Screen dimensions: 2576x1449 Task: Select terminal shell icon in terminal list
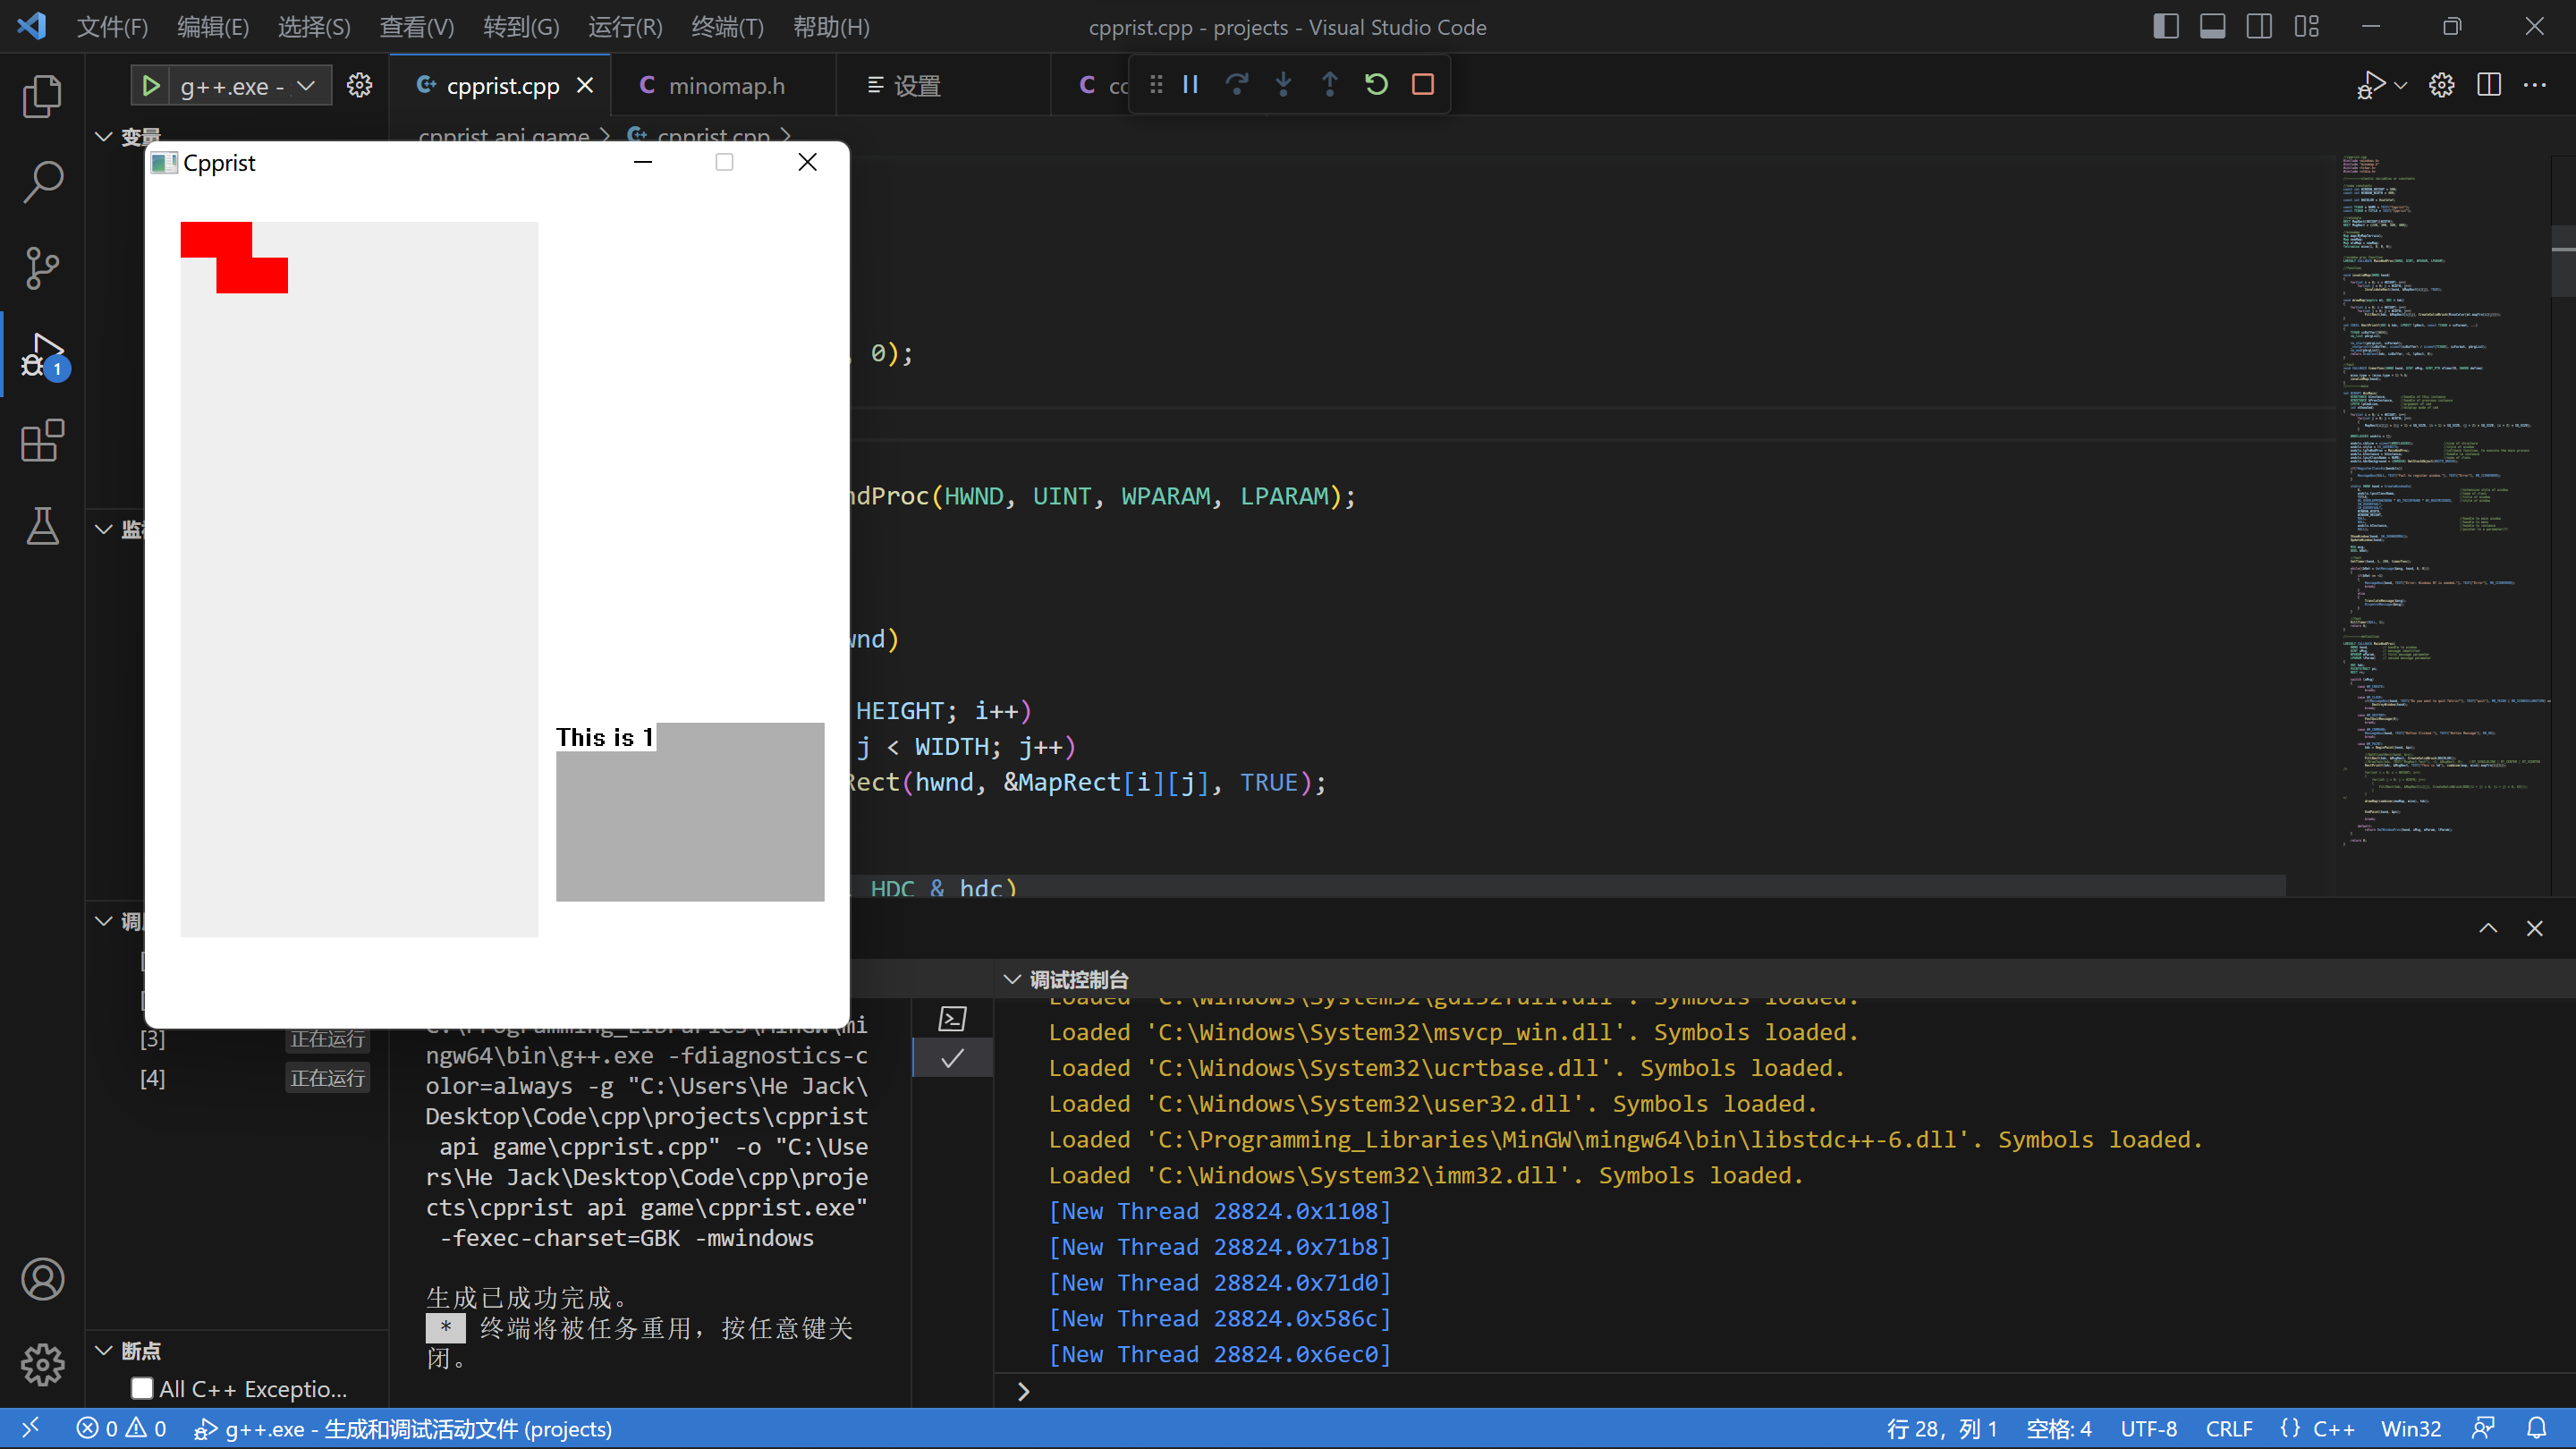[x=953, y=1019]
